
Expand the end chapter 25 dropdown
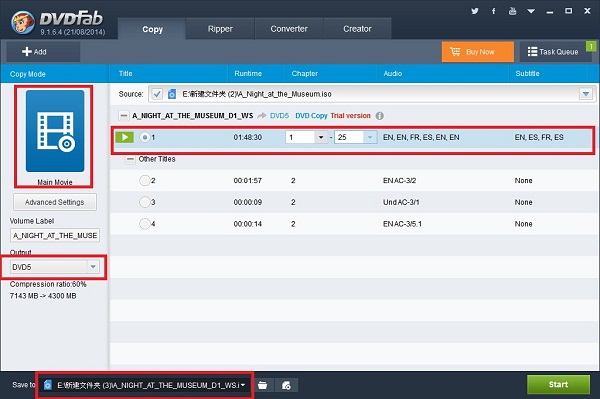(370, 137)
